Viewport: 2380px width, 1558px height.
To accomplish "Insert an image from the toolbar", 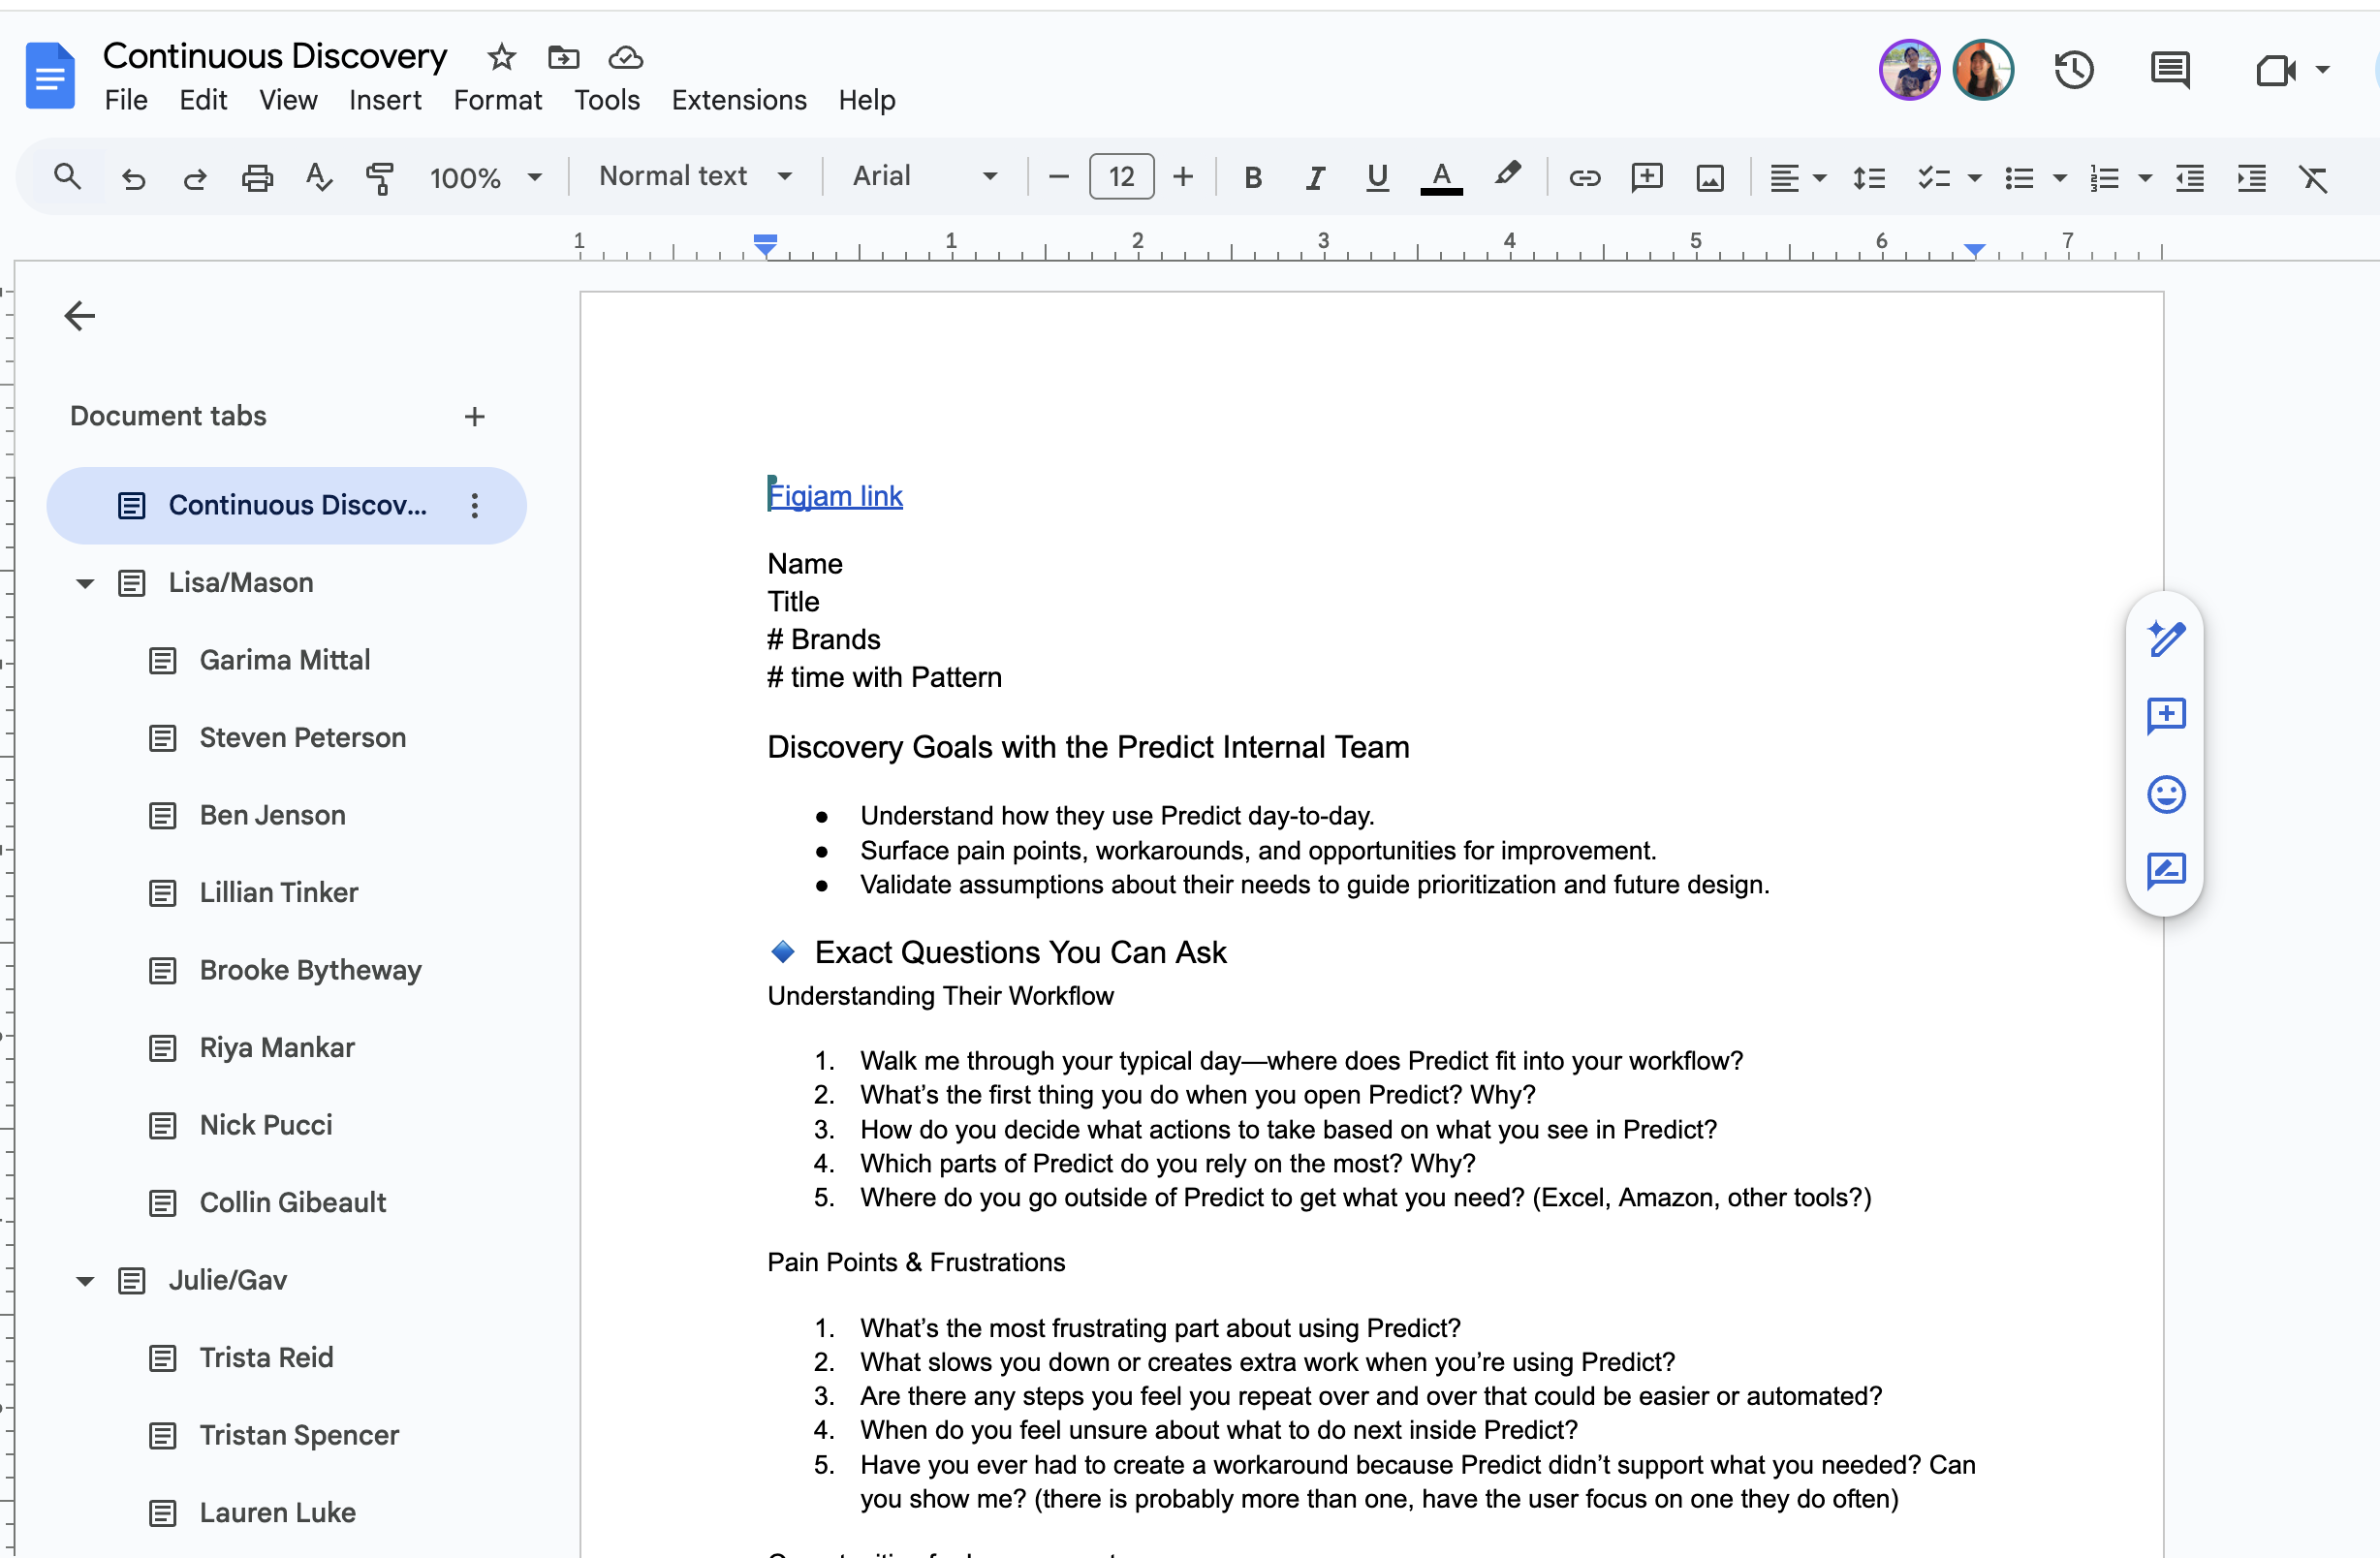I will point(1710,178).
